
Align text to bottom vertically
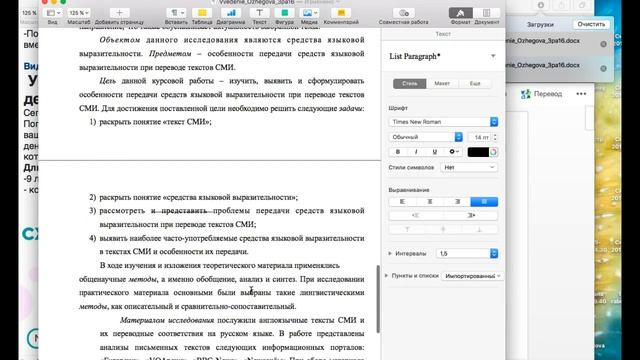tap(479, 229)
